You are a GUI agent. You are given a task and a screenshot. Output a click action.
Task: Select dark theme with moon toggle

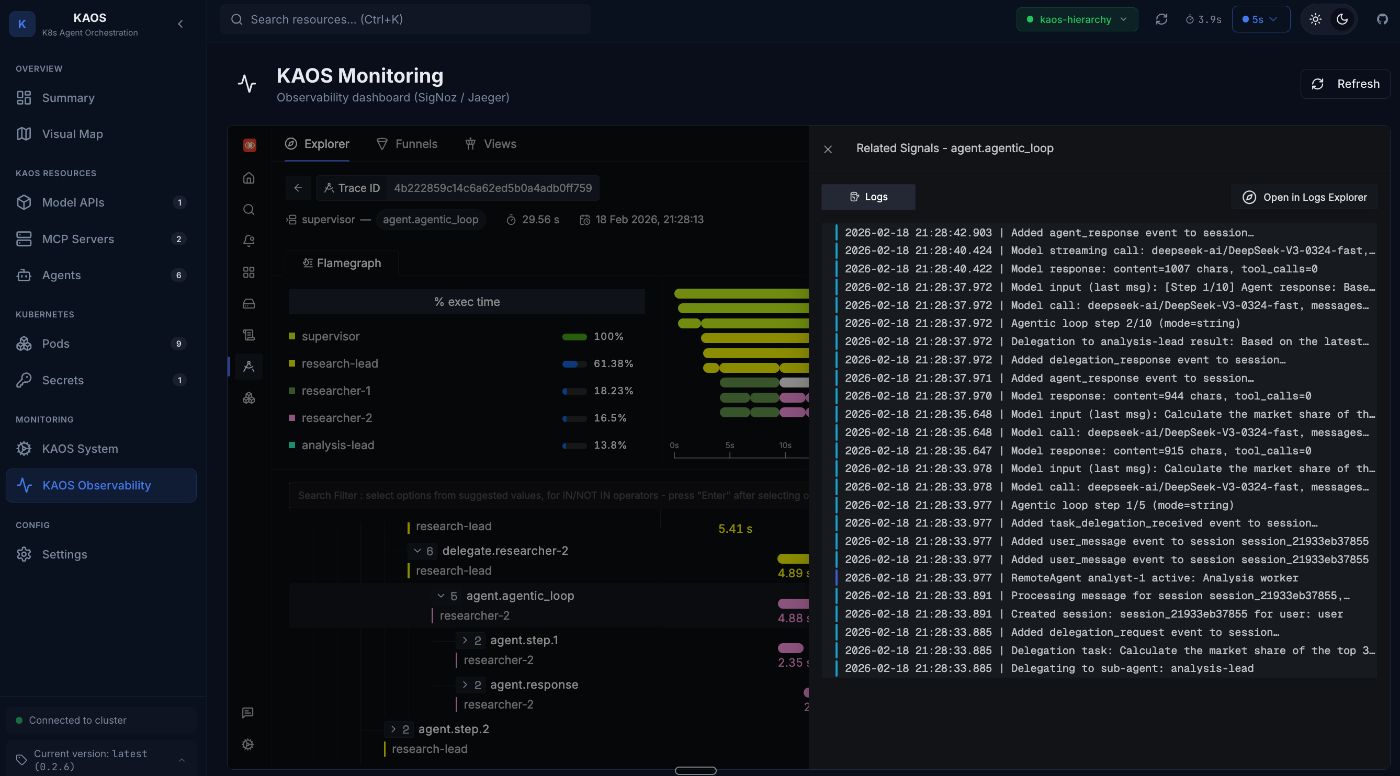click(1342, 19)
